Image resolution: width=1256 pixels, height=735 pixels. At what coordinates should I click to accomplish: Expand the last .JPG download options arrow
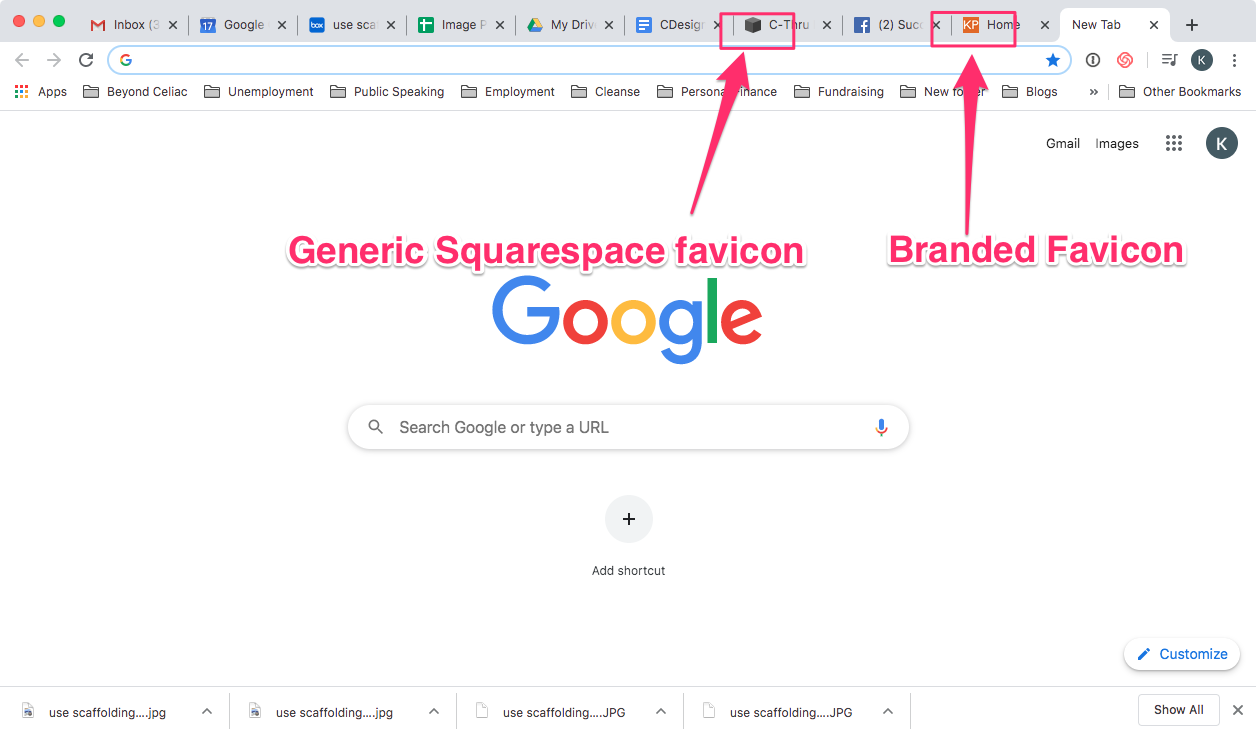pos(888,711)
